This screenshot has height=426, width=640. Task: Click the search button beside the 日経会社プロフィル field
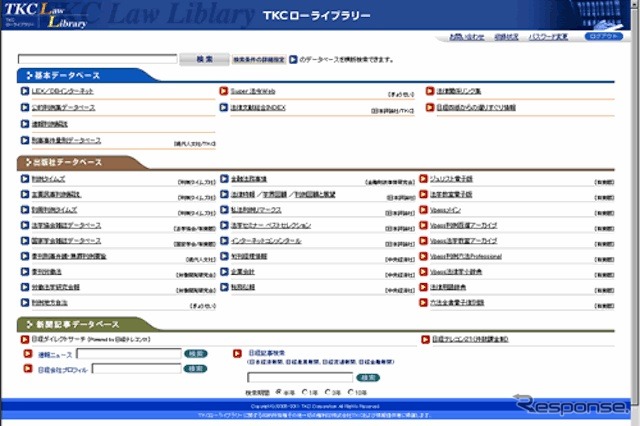196,369
